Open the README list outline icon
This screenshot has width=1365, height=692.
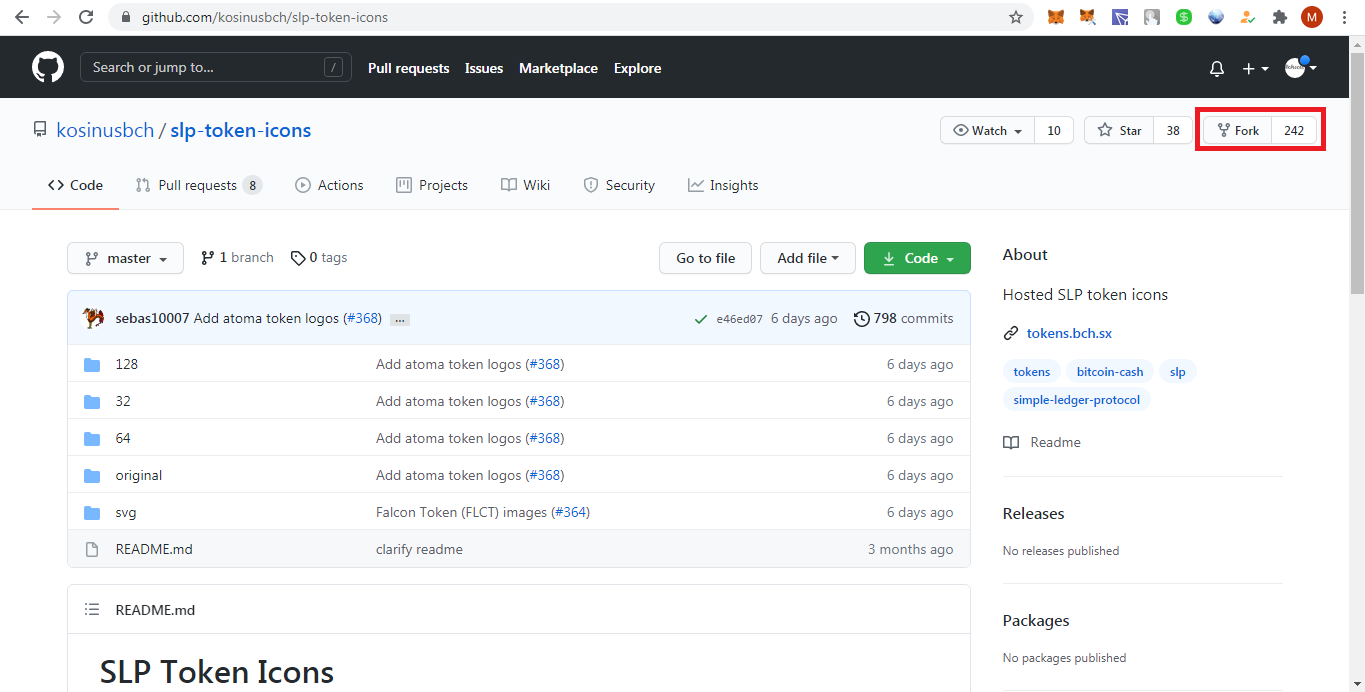[x=92, y=609]
